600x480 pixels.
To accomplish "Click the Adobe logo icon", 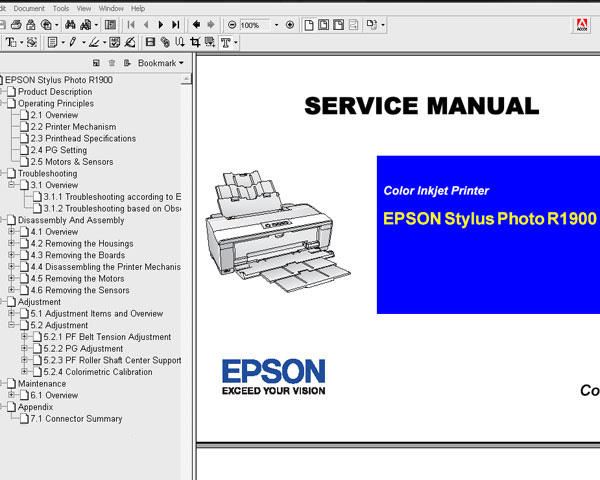I will (x=582, y=25).
